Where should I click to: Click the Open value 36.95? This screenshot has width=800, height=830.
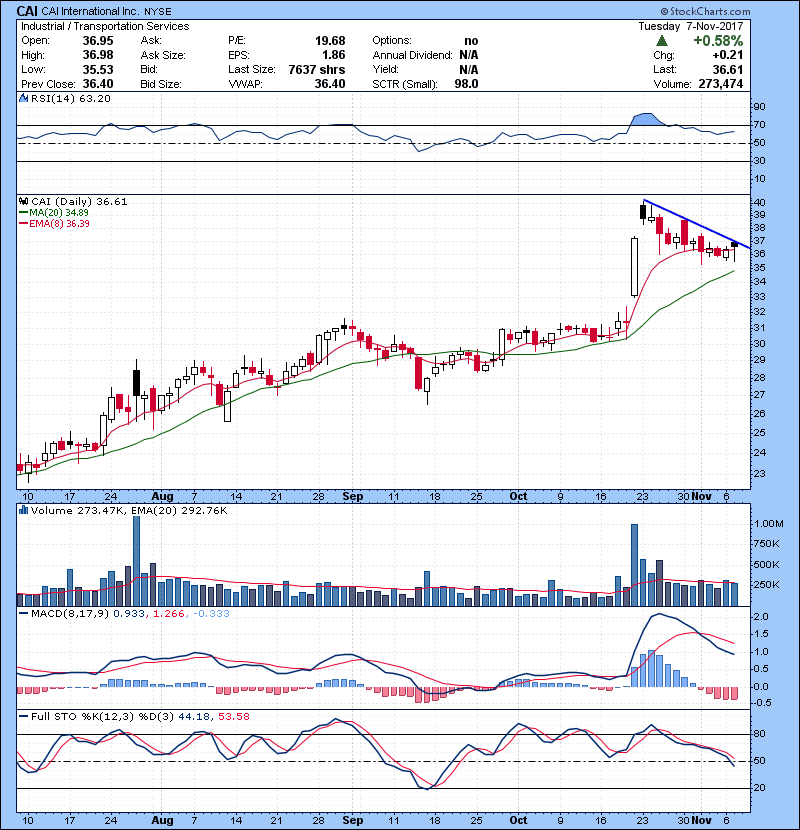click(x=98, y=41)
